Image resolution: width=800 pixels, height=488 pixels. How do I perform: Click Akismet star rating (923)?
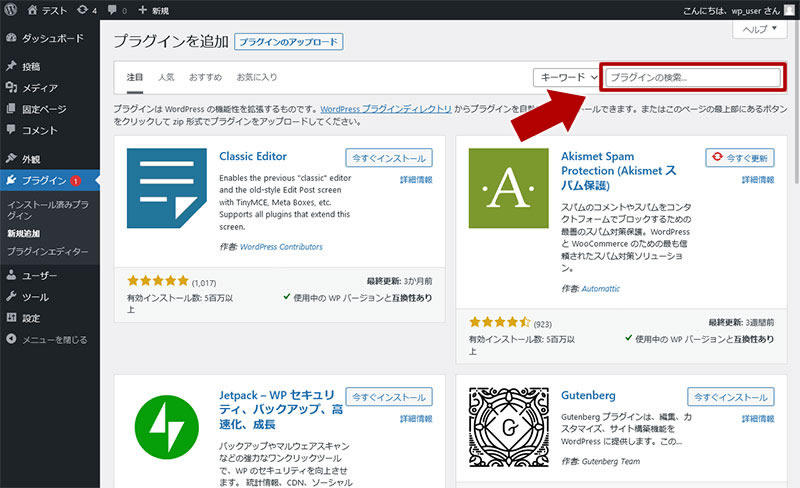pos(499,322)
